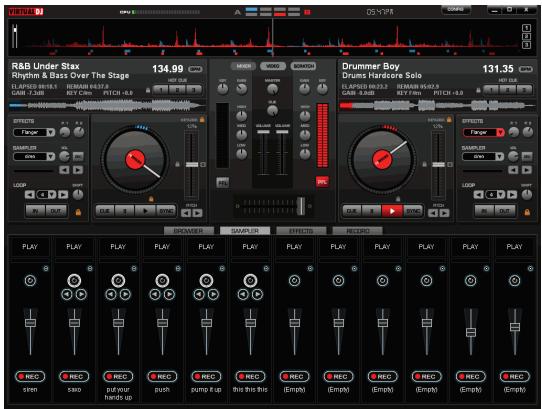Screen dimensions: 542x409
Task: Click the crossfader slider
Action: 301,206
